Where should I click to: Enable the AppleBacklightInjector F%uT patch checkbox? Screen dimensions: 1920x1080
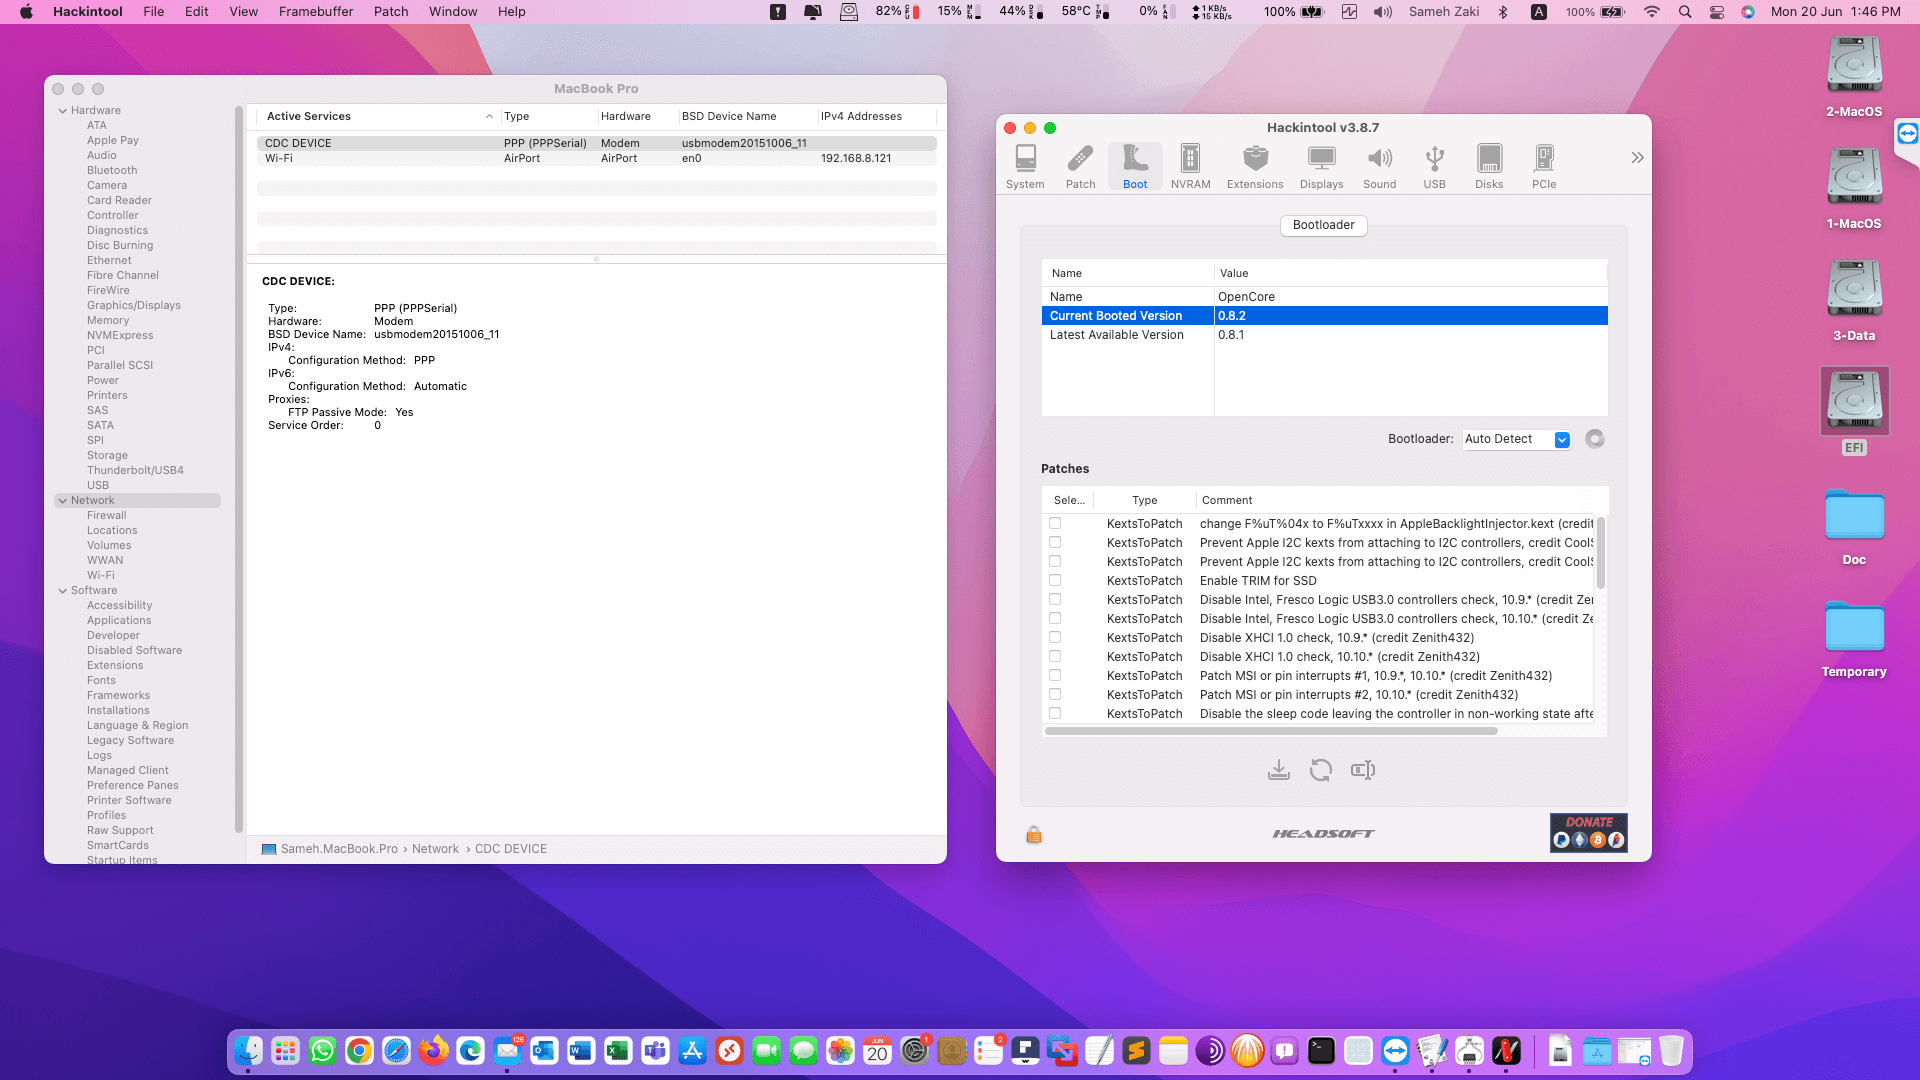1055,523
